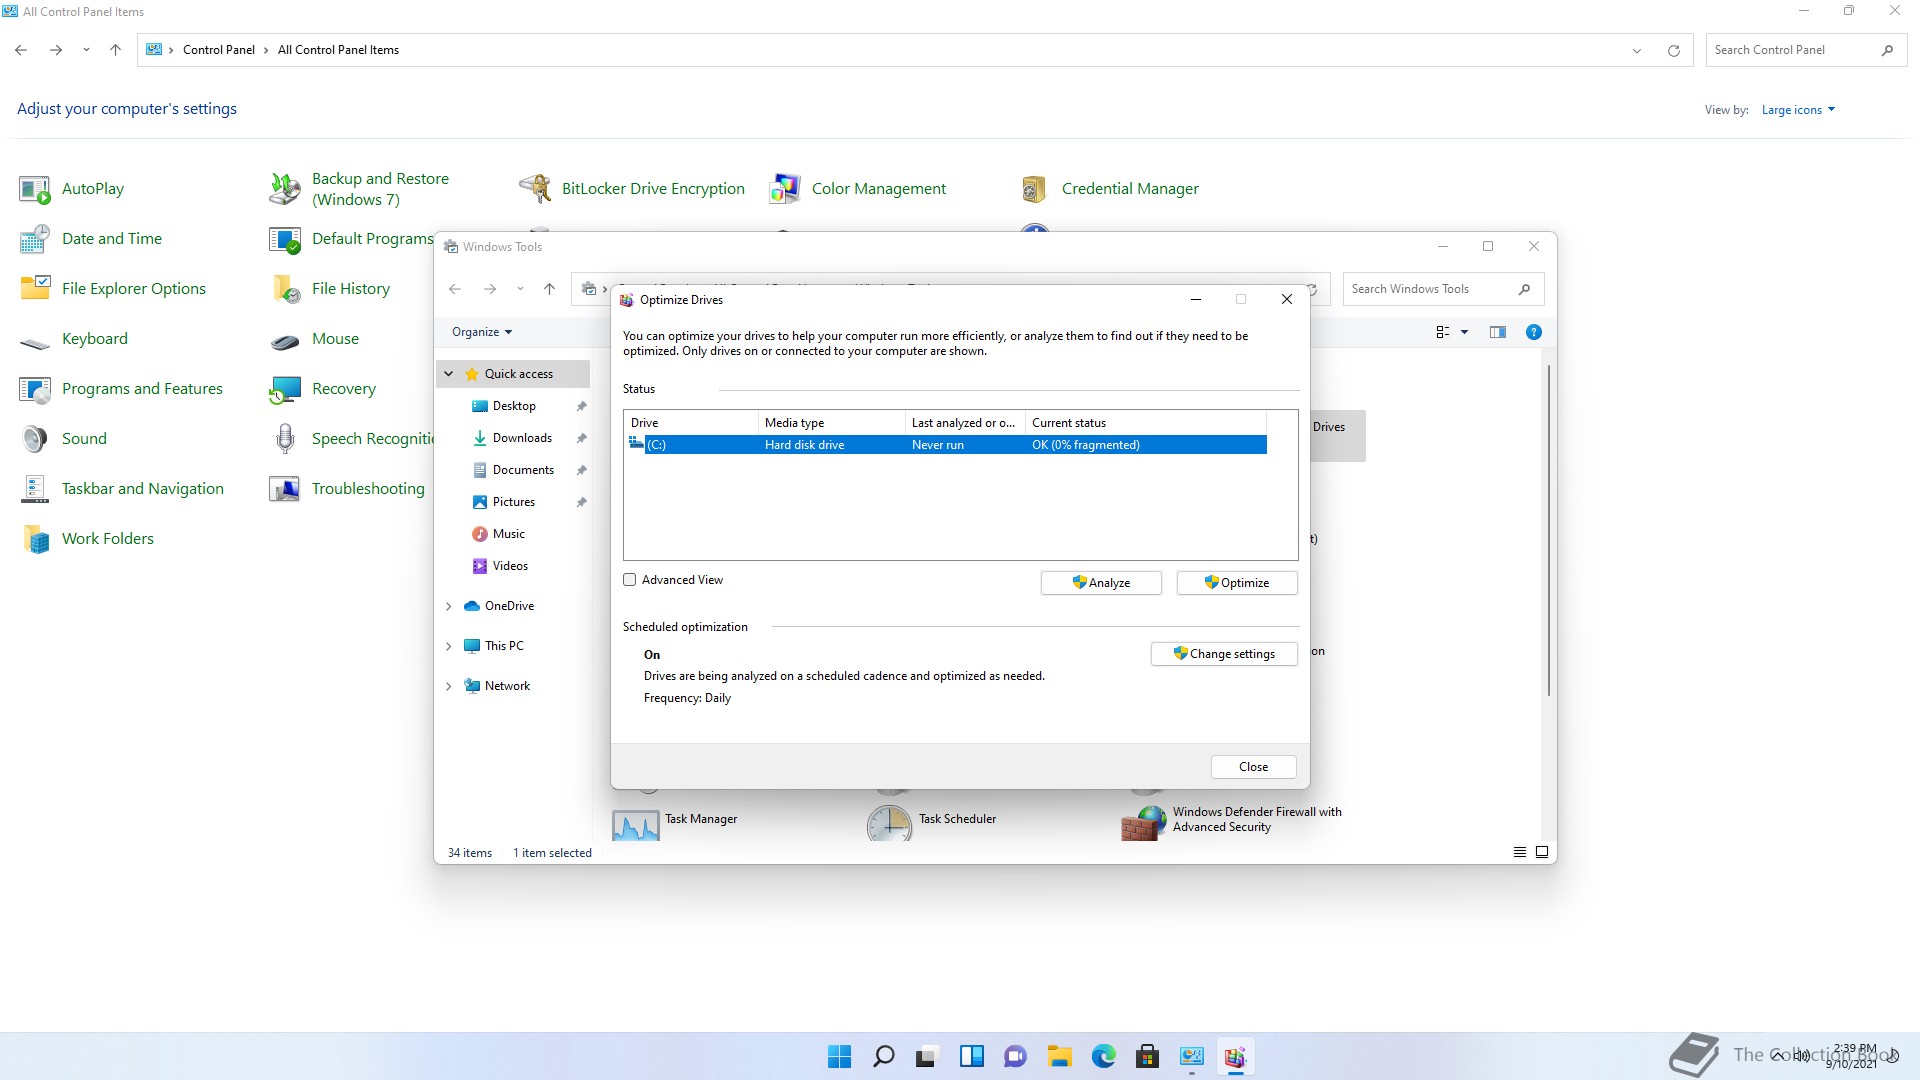Close the Optimize Drives dialog via Close
This screenshot has height=1080, width=1920.
click(1253, 767)
